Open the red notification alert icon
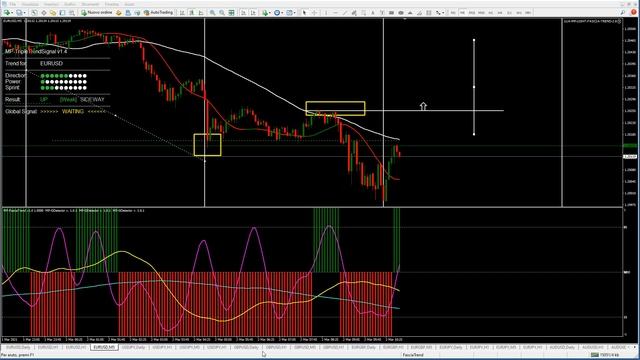The height and width of the screenshot is (360, 640). (634, 12)
